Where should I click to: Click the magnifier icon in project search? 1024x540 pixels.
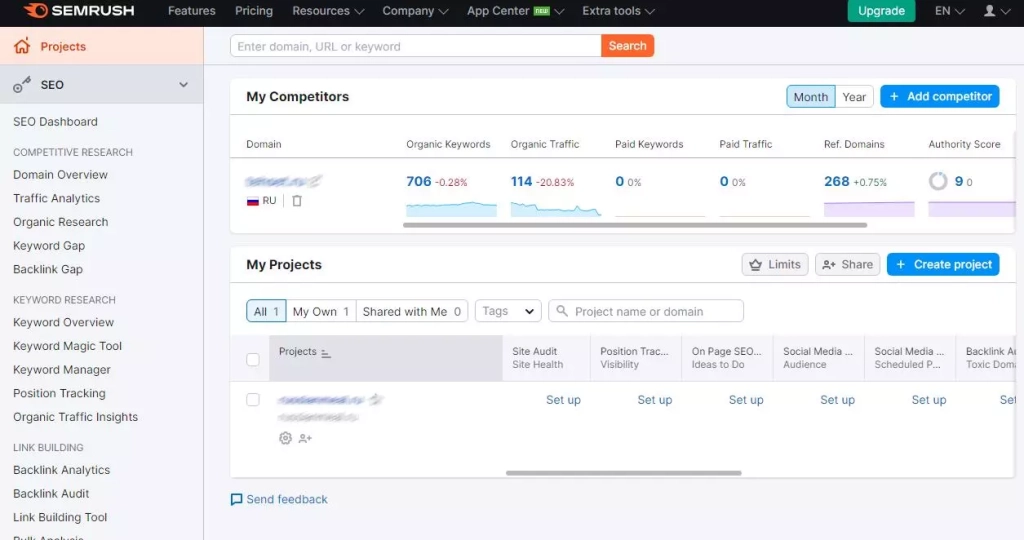(562, 311)
